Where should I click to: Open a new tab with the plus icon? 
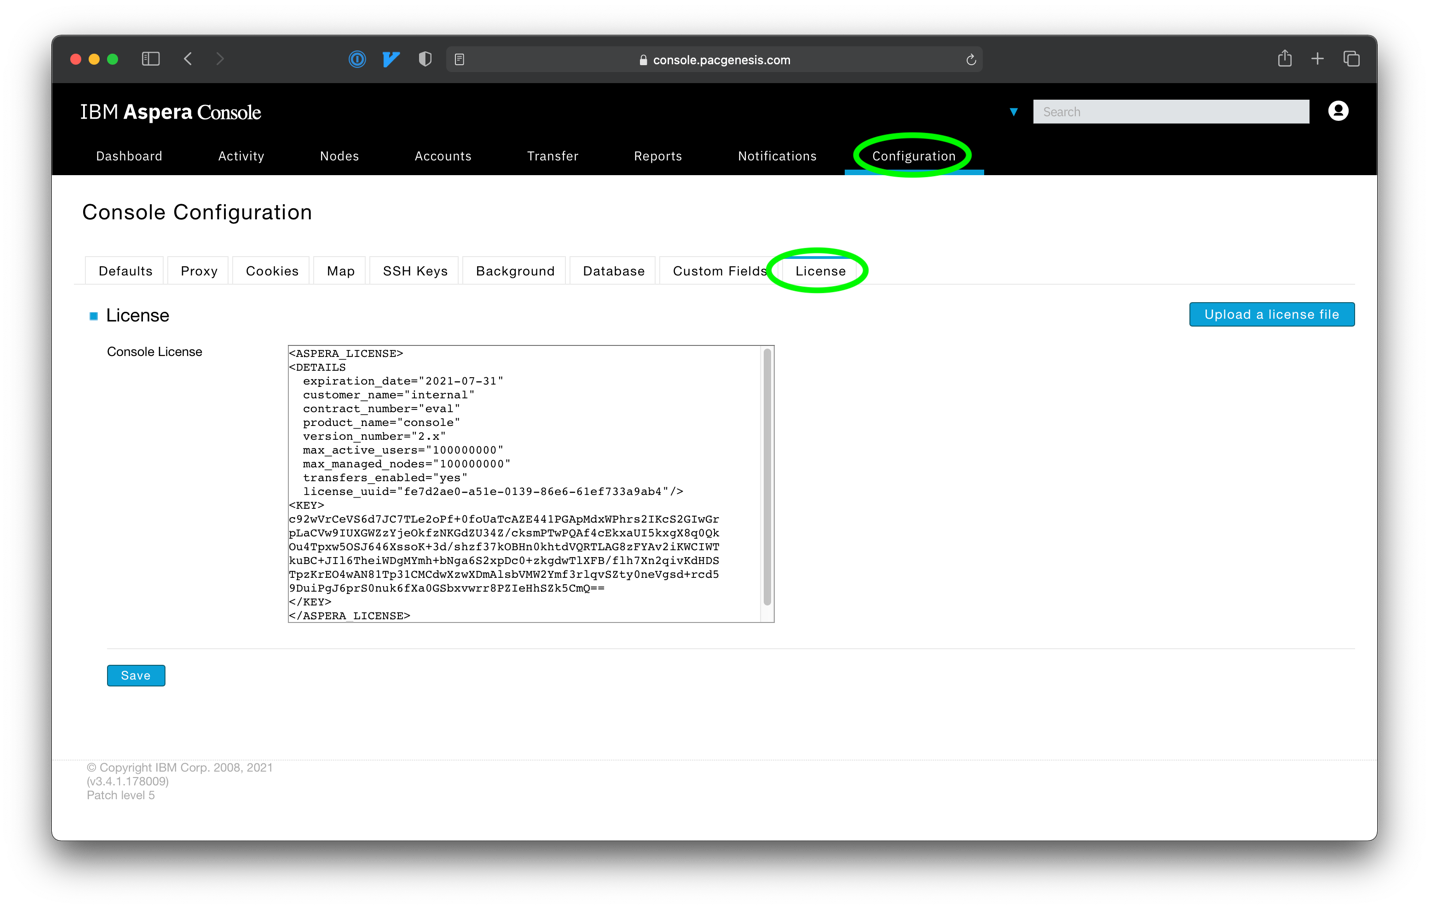tap(1318, 59)
